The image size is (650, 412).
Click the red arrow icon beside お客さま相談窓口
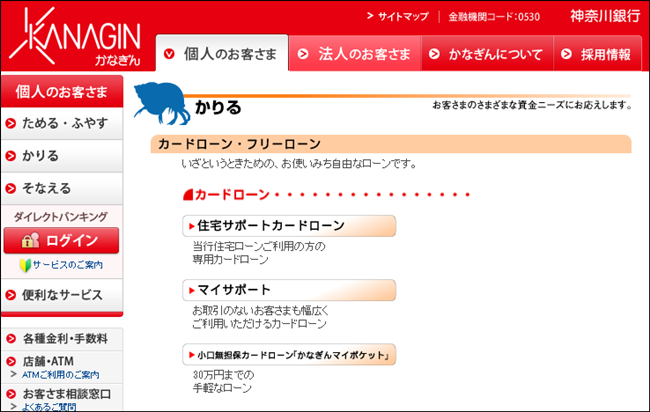tap(11, 394)
